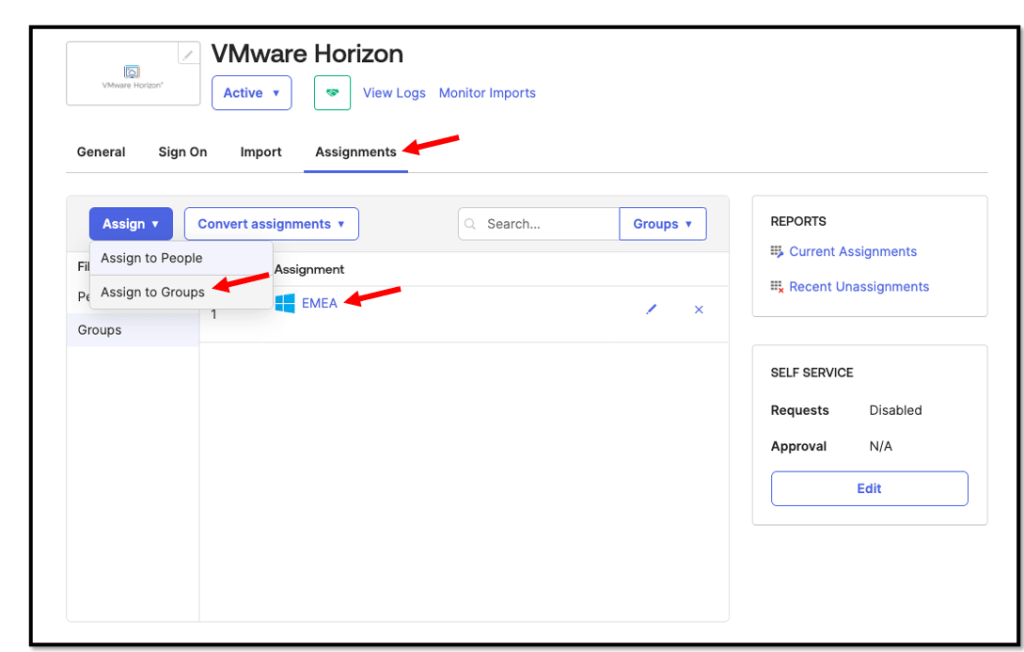Image resolution: width=1024 pixels, height=652 pixels.
Task: Switch to the General tab
Action: pos(101,152)
